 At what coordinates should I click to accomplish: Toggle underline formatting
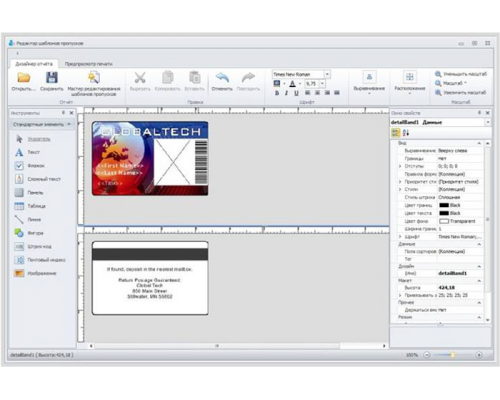pos(296,93)
